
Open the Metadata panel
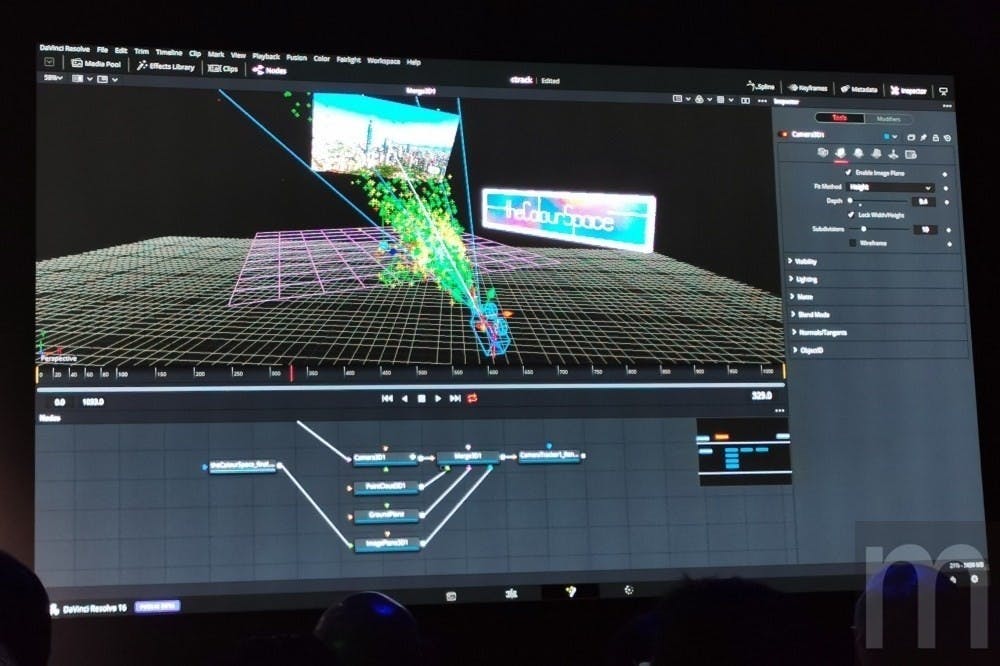[x=858, y=89]
